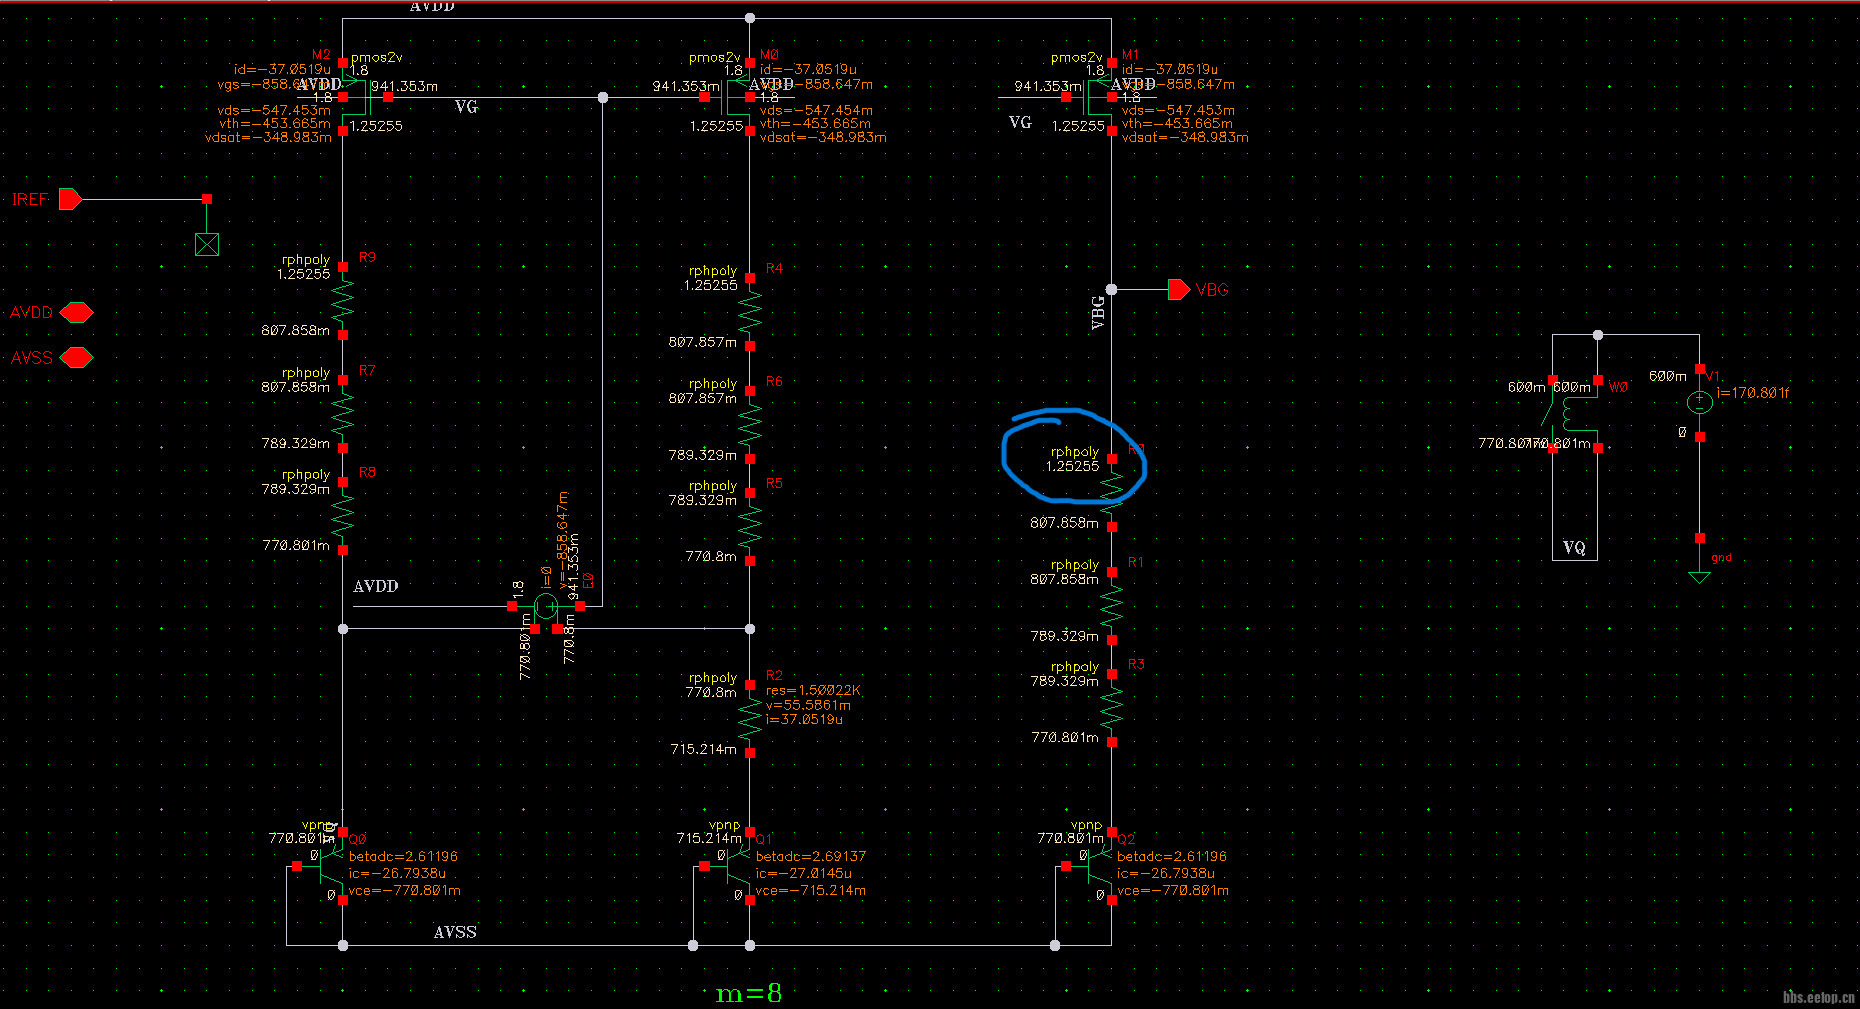Click the VBG output pin
The height and width of the screenshot is (1009, 1860).
pos(1180,290)
